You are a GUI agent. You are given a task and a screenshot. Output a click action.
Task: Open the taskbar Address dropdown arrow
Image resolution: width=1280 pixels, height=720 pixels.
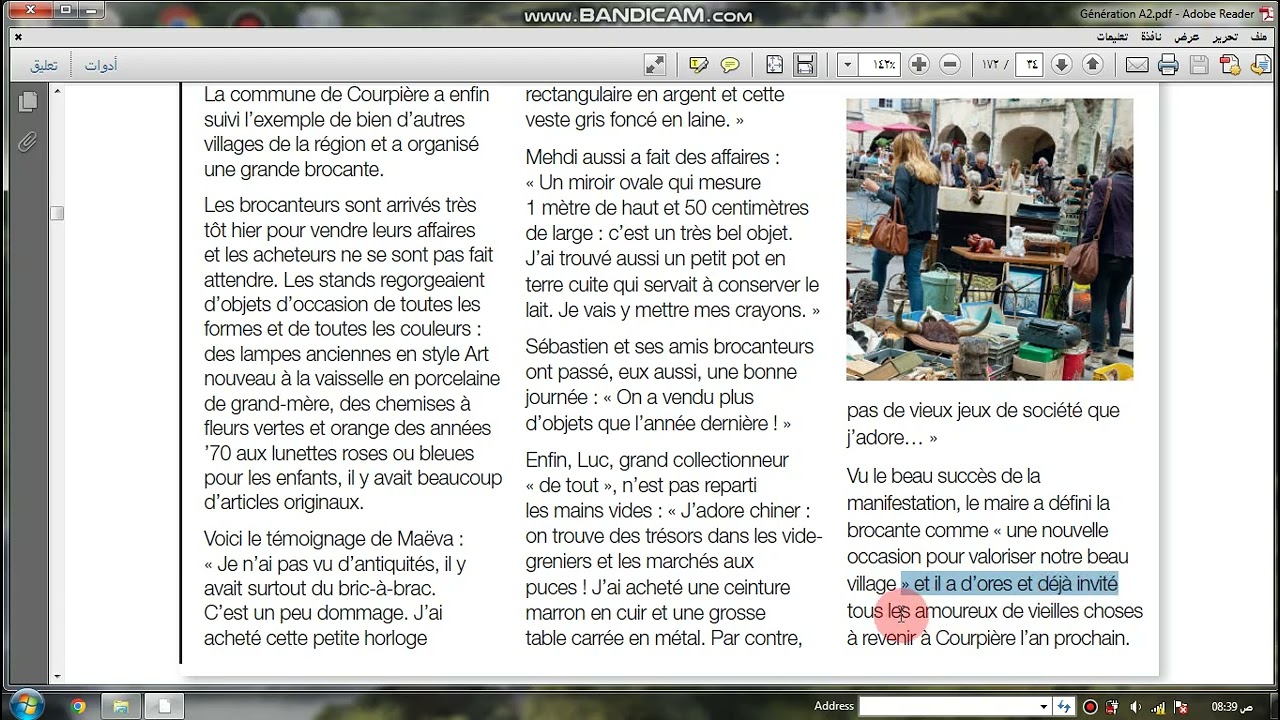point(1044,706)
